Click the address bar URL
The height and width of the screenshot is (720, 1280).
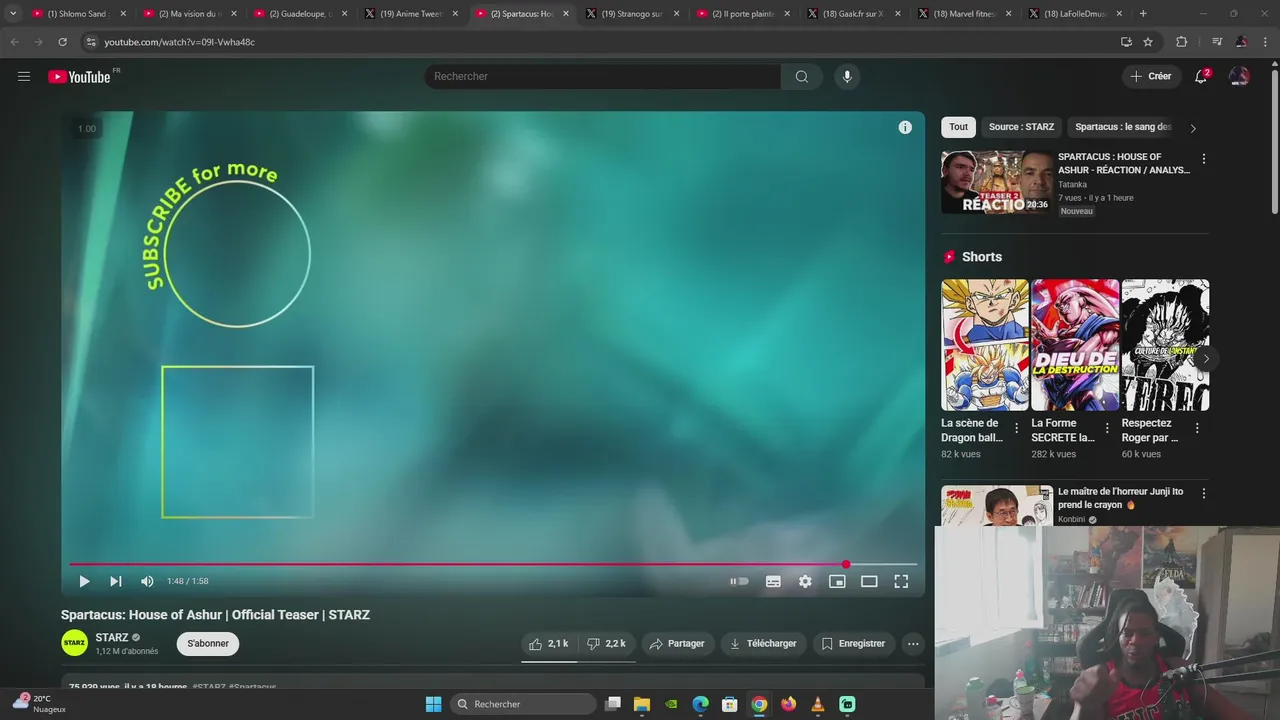[x=179, y=42]
